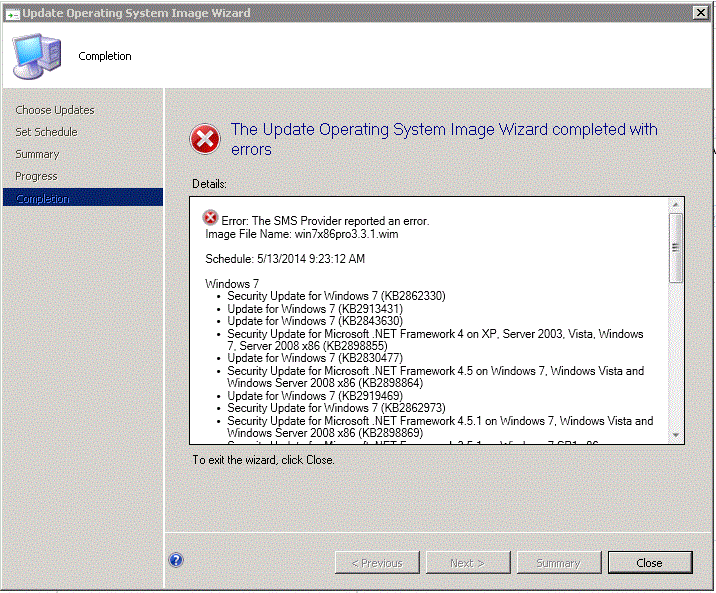Click the details scrollbar up arrow
The height and width of the screenshot is (593, 716).
tap(676, 205)
